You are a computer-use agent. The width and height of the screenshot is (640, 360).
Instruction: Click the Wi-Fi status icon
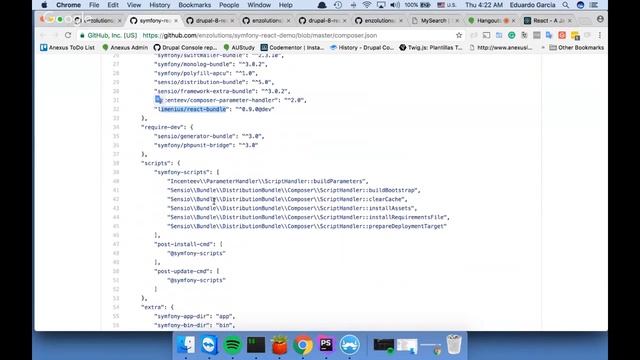[367, 5]
